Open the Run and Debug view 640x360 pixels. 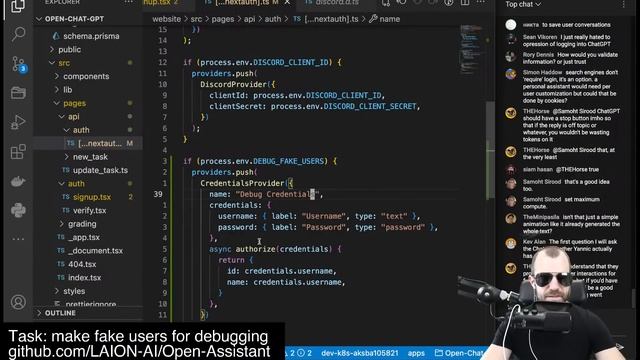[18, 122]
